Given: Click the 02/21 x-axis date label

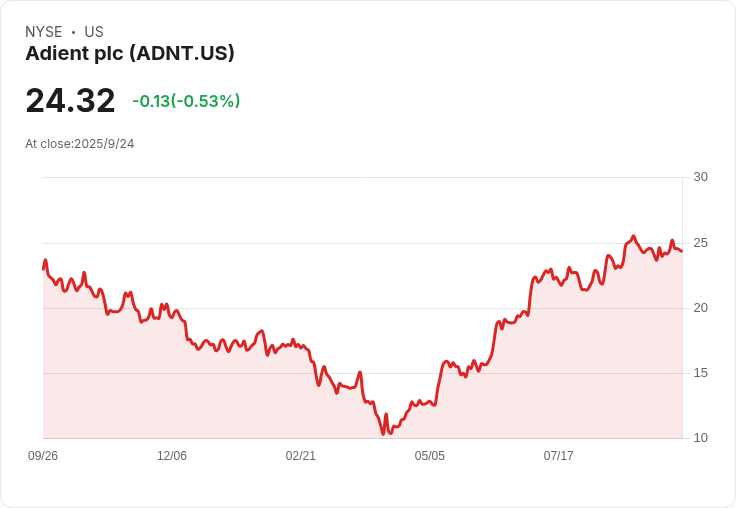Looking at the screenshot, I should tap(300, 456).
